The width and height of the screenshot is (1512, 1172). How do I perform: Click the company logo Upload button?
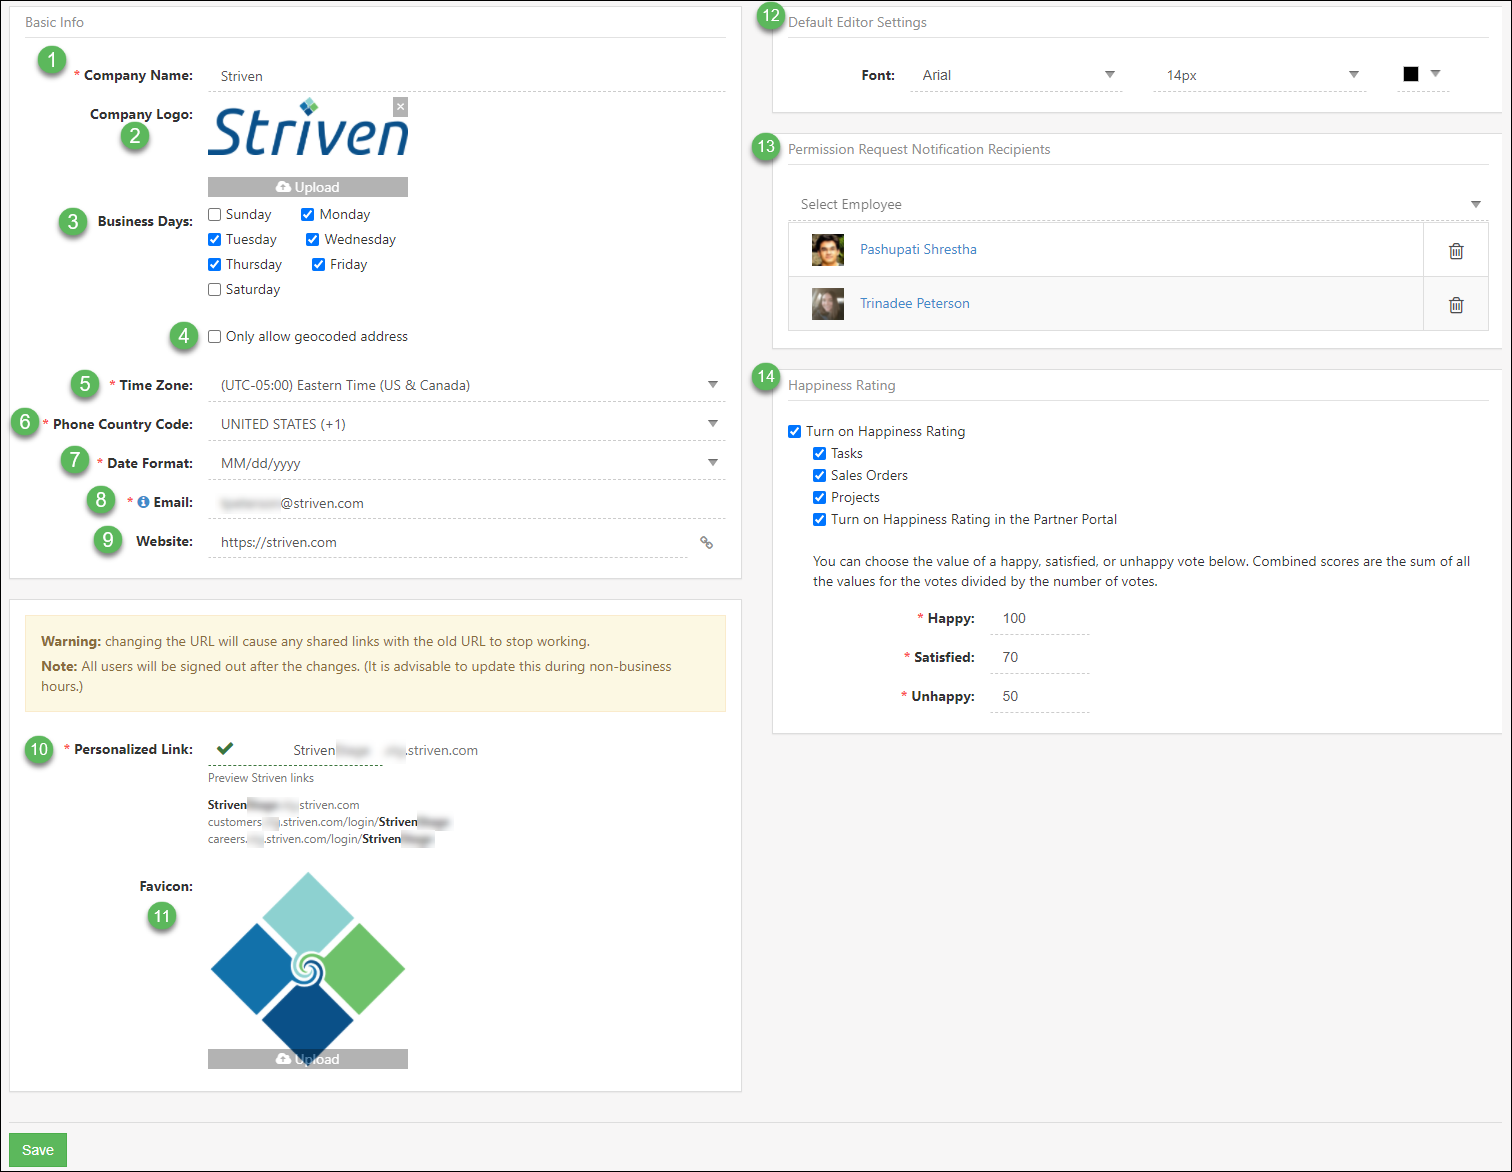click(308, 187)
